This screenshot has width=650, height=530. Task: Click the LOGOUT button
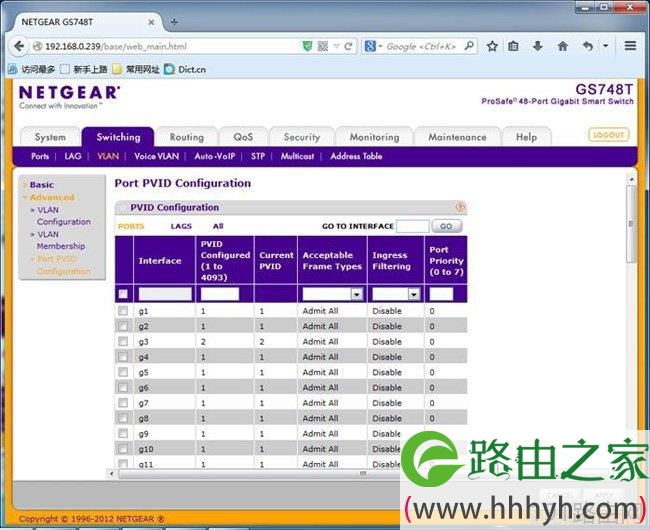(609, 135)
